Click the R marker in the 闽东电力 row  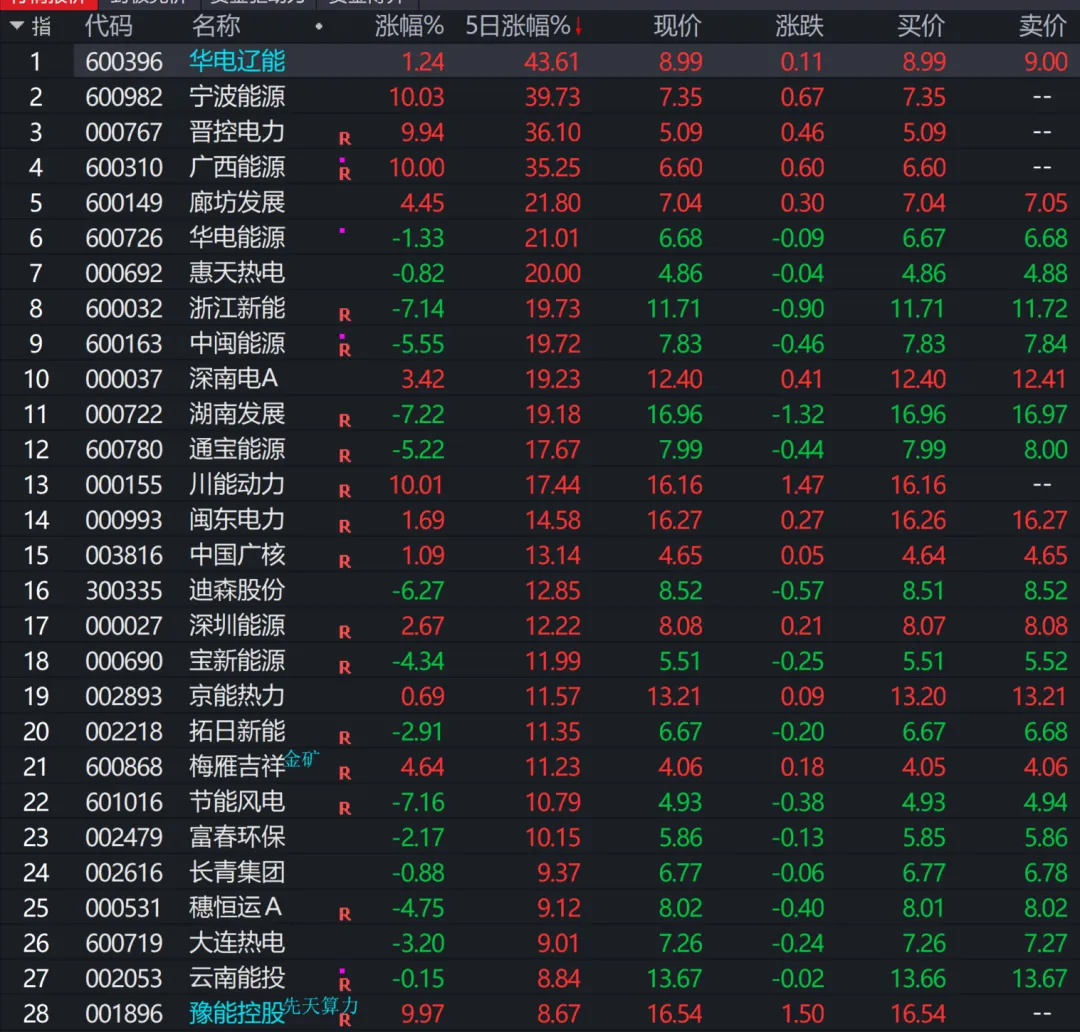[x=345, y=526]
